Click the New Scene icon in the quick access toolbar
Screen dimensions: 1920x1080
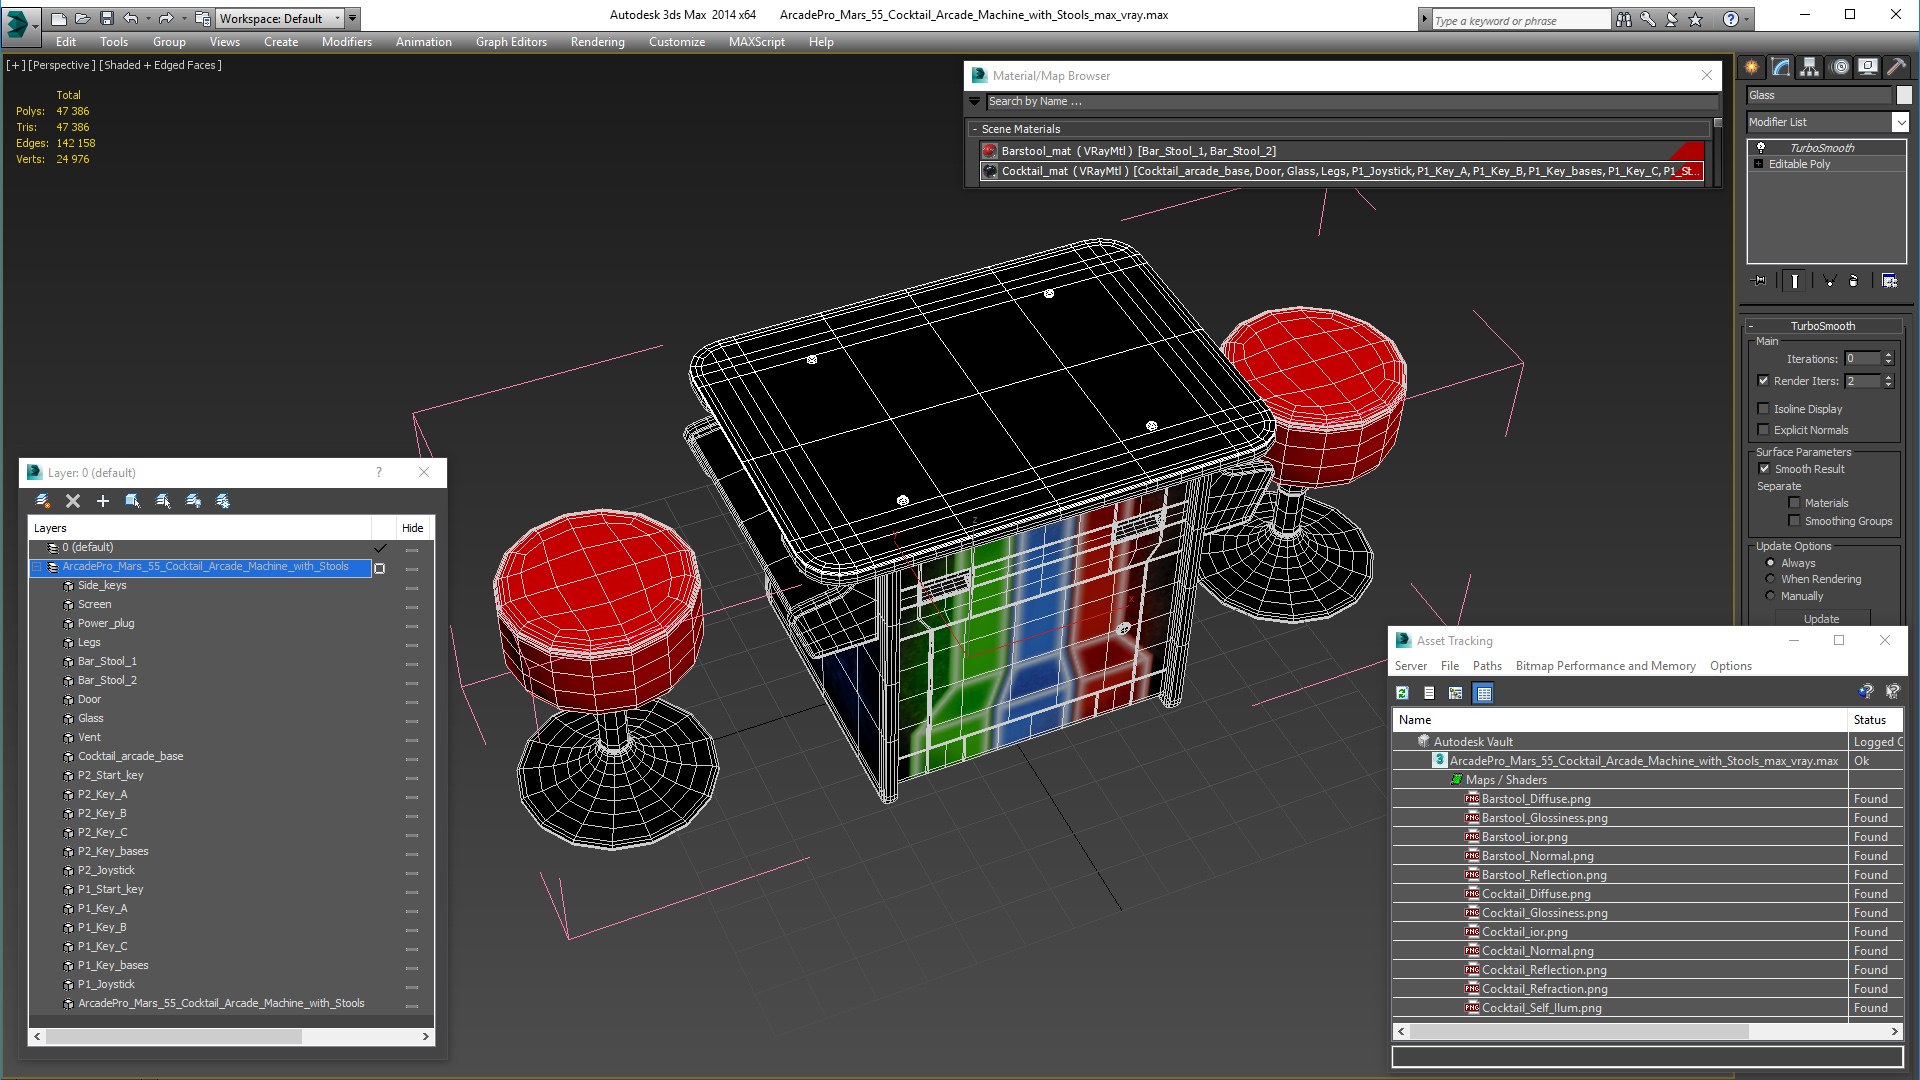point(59,18)
